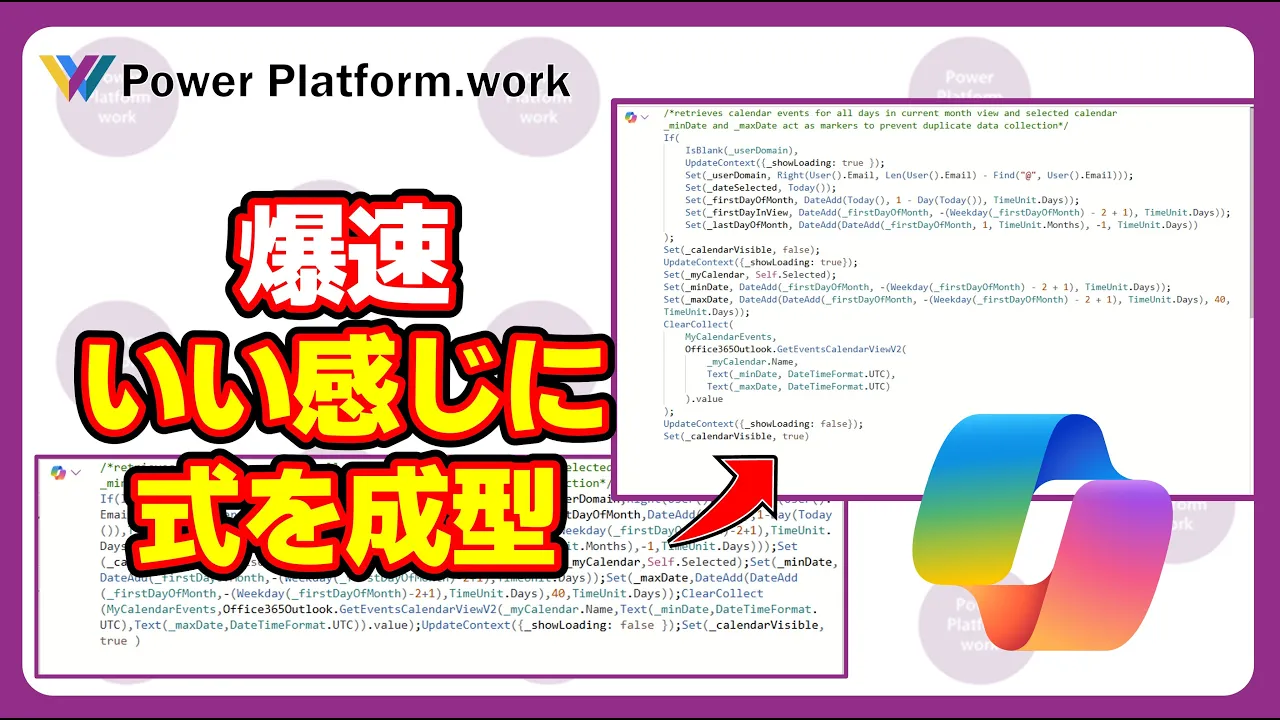Screen dimensions: 1280x720
Task: Expand the chevron beside Copilot in formatted panel
Action: click(x=646, y=118)
